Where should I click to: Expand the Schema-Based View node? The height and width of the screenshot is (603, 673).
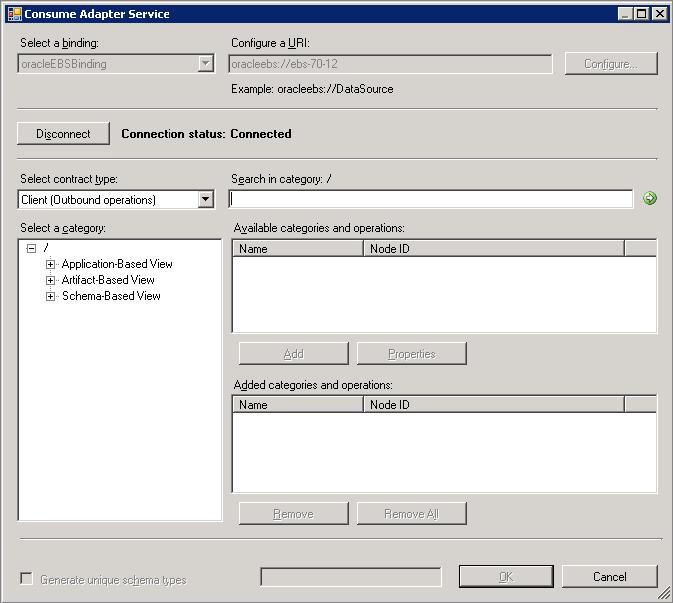pos(50,296)
